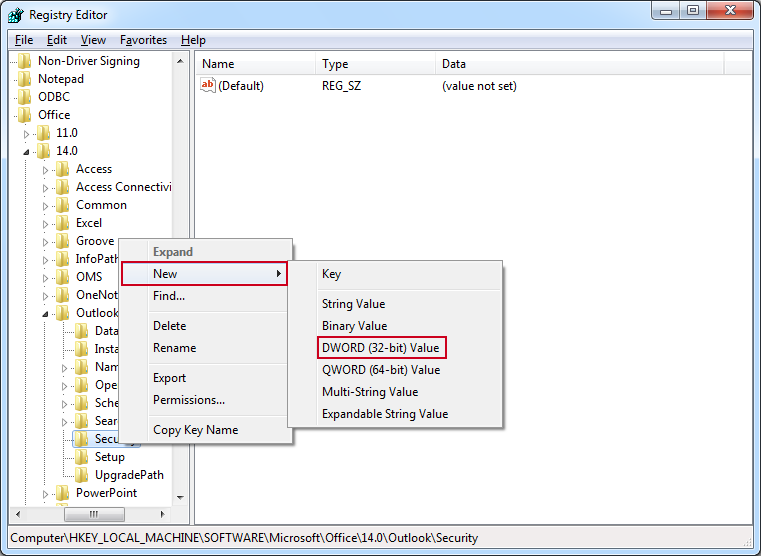Click Delete in the context menu
The image size is (761, 556).
(x=169, y=326)
